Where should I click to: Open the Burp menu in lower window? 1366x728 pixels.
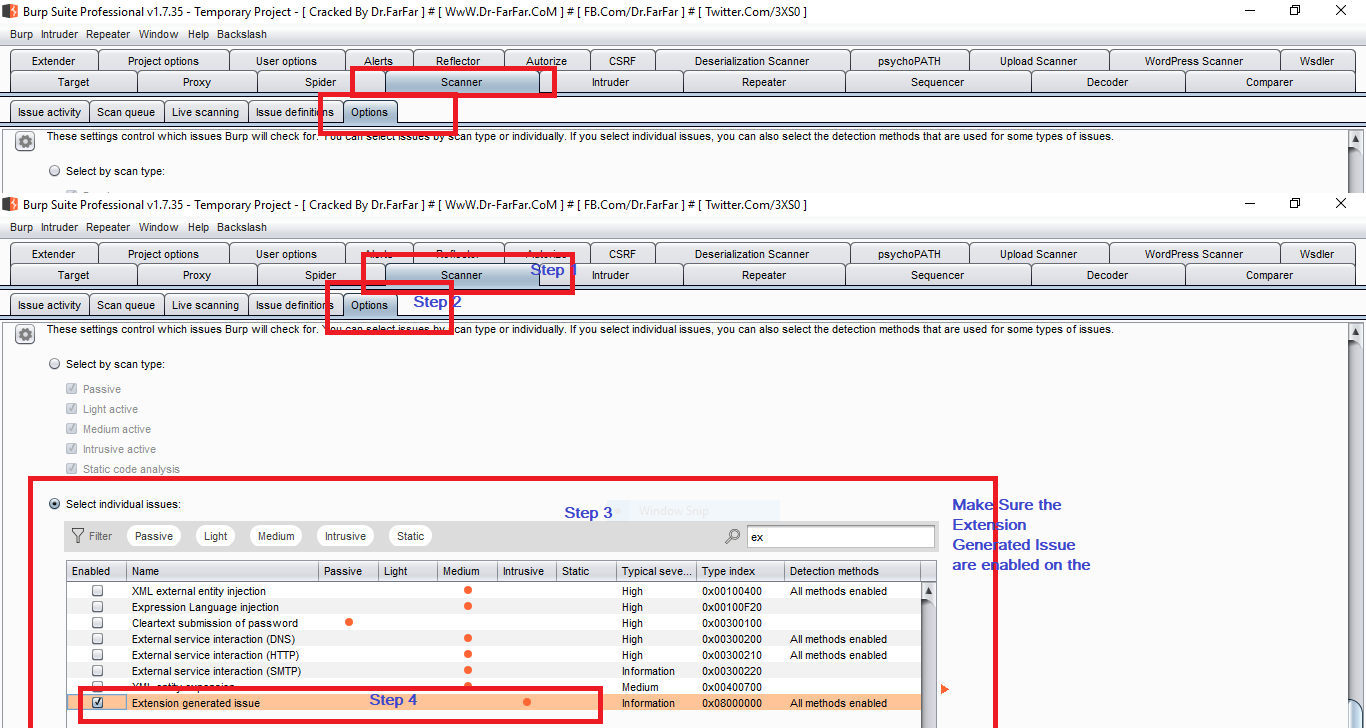[21, 227]
